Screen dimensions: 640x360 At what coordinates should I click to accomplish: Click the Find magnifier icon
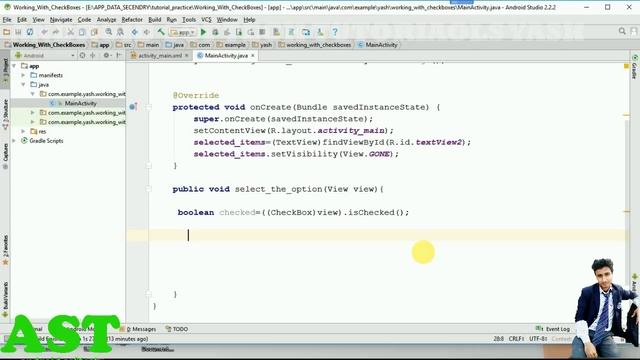click(x=109, y=32)
